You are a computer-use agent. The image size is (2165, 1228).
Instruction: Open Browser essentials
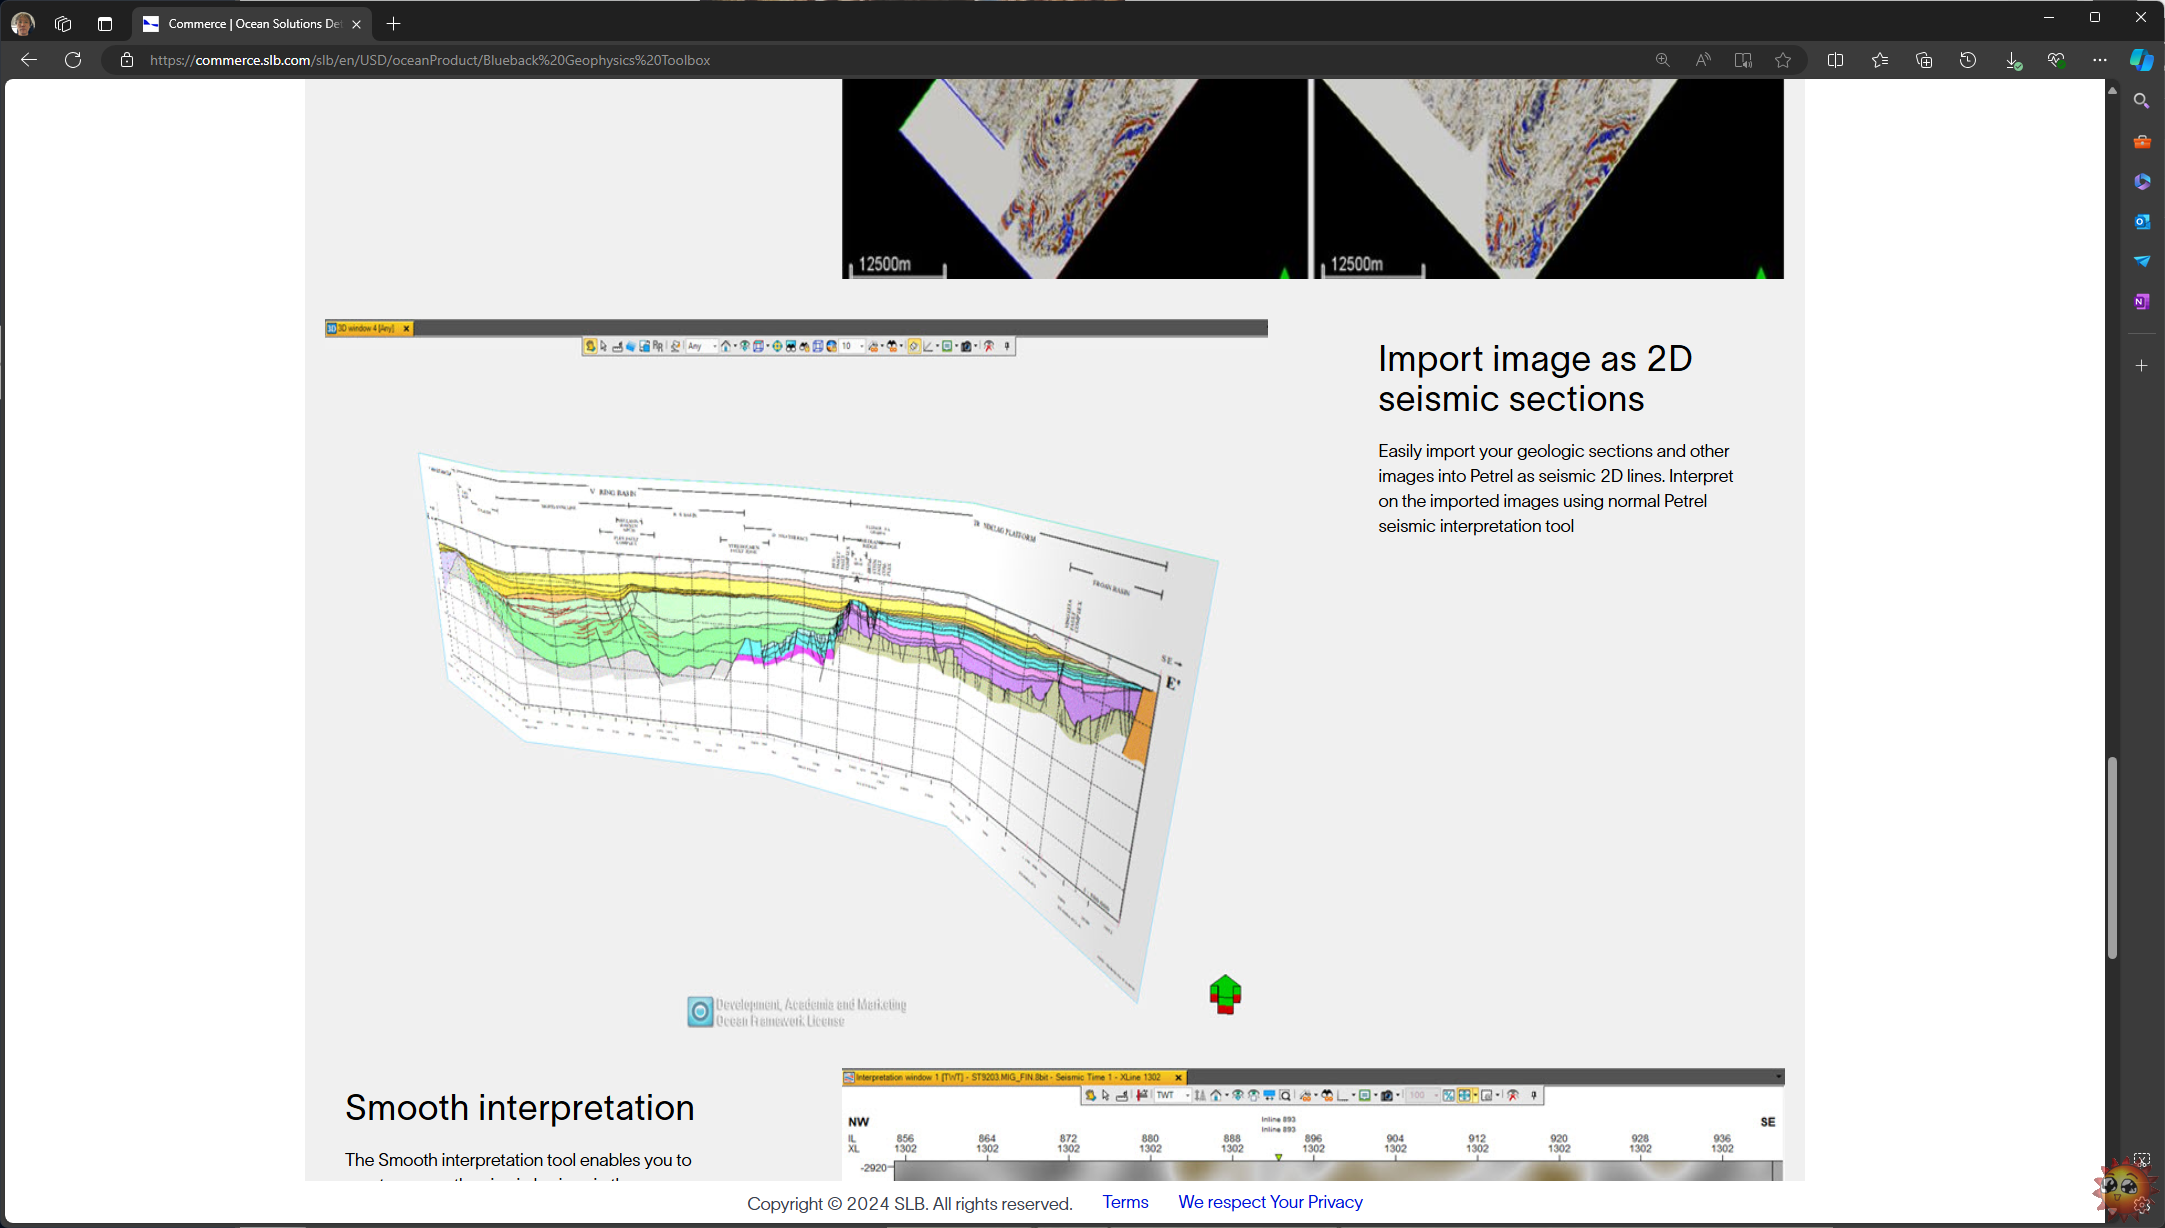(x=2056, y=60)
